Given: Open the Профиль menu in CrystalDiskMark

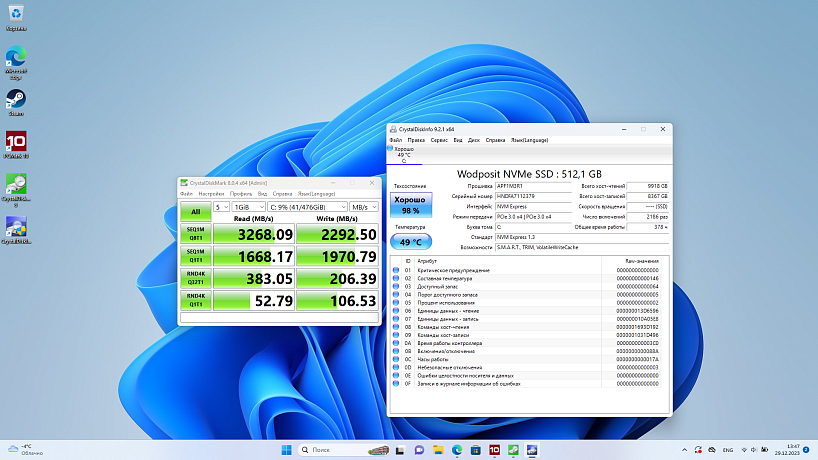Looking at the screenshot, I should [x=240, y=193].
